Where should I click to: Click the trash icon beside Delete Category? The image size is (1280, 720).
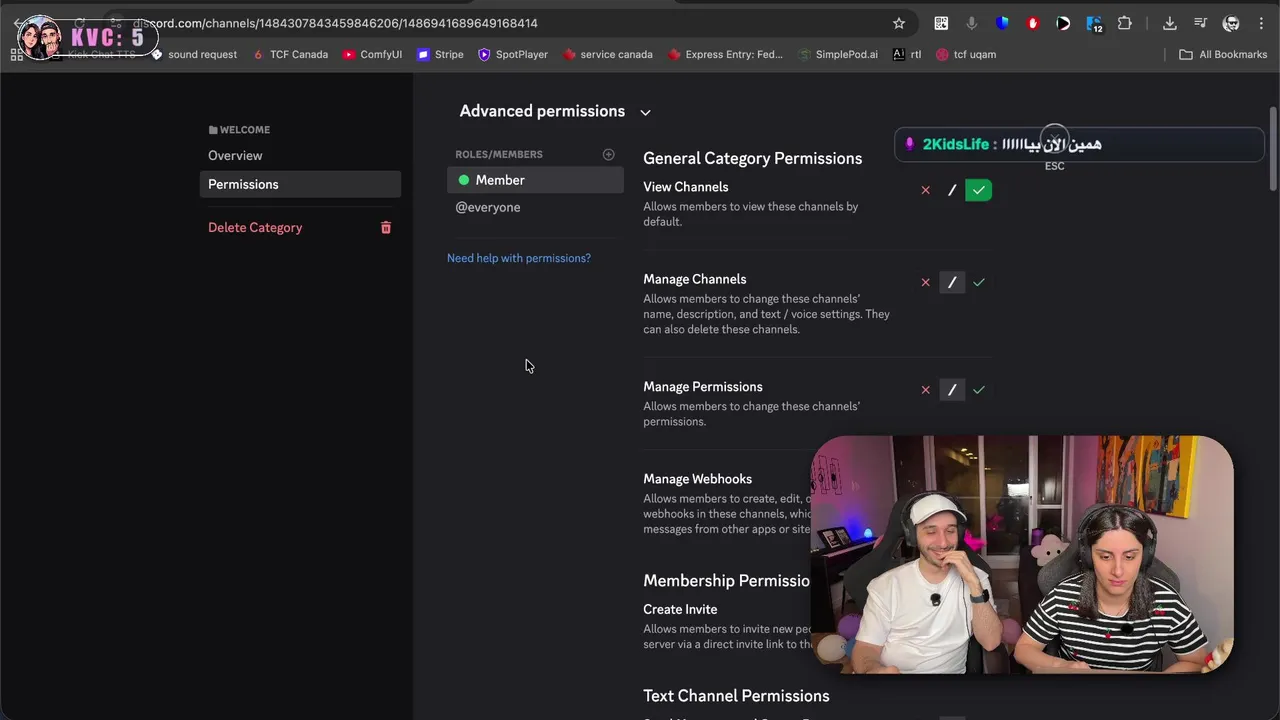point(386,228)
